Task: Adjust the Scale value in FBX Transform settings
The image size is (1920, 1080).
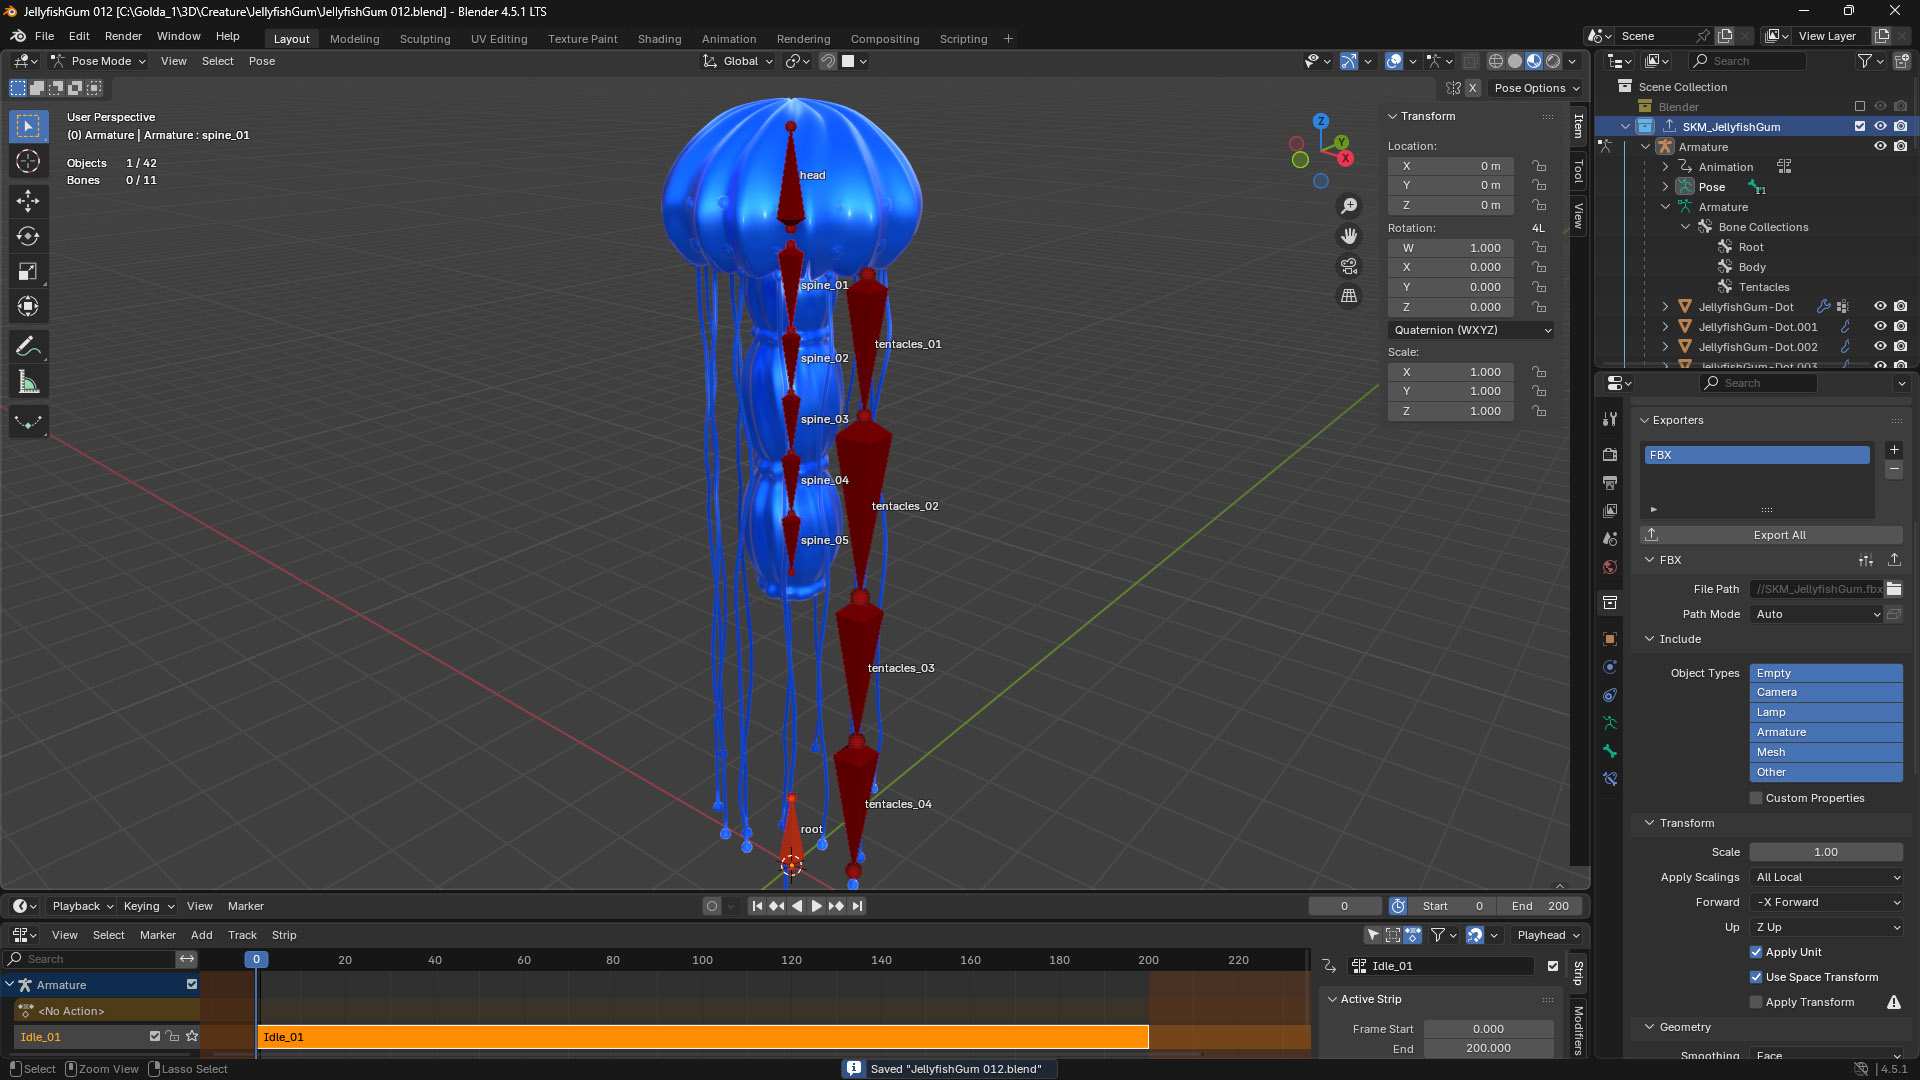Action: point(1826,852)
